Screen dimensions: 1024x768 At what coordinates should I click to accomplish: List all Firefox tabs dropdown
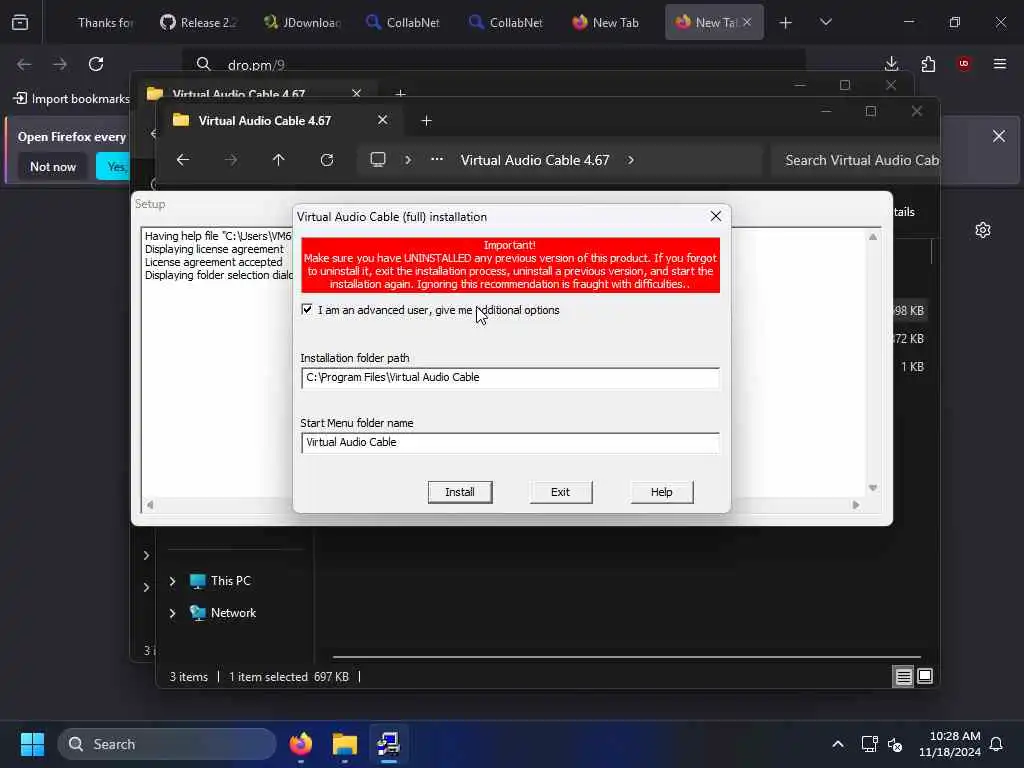coord(826,22)
